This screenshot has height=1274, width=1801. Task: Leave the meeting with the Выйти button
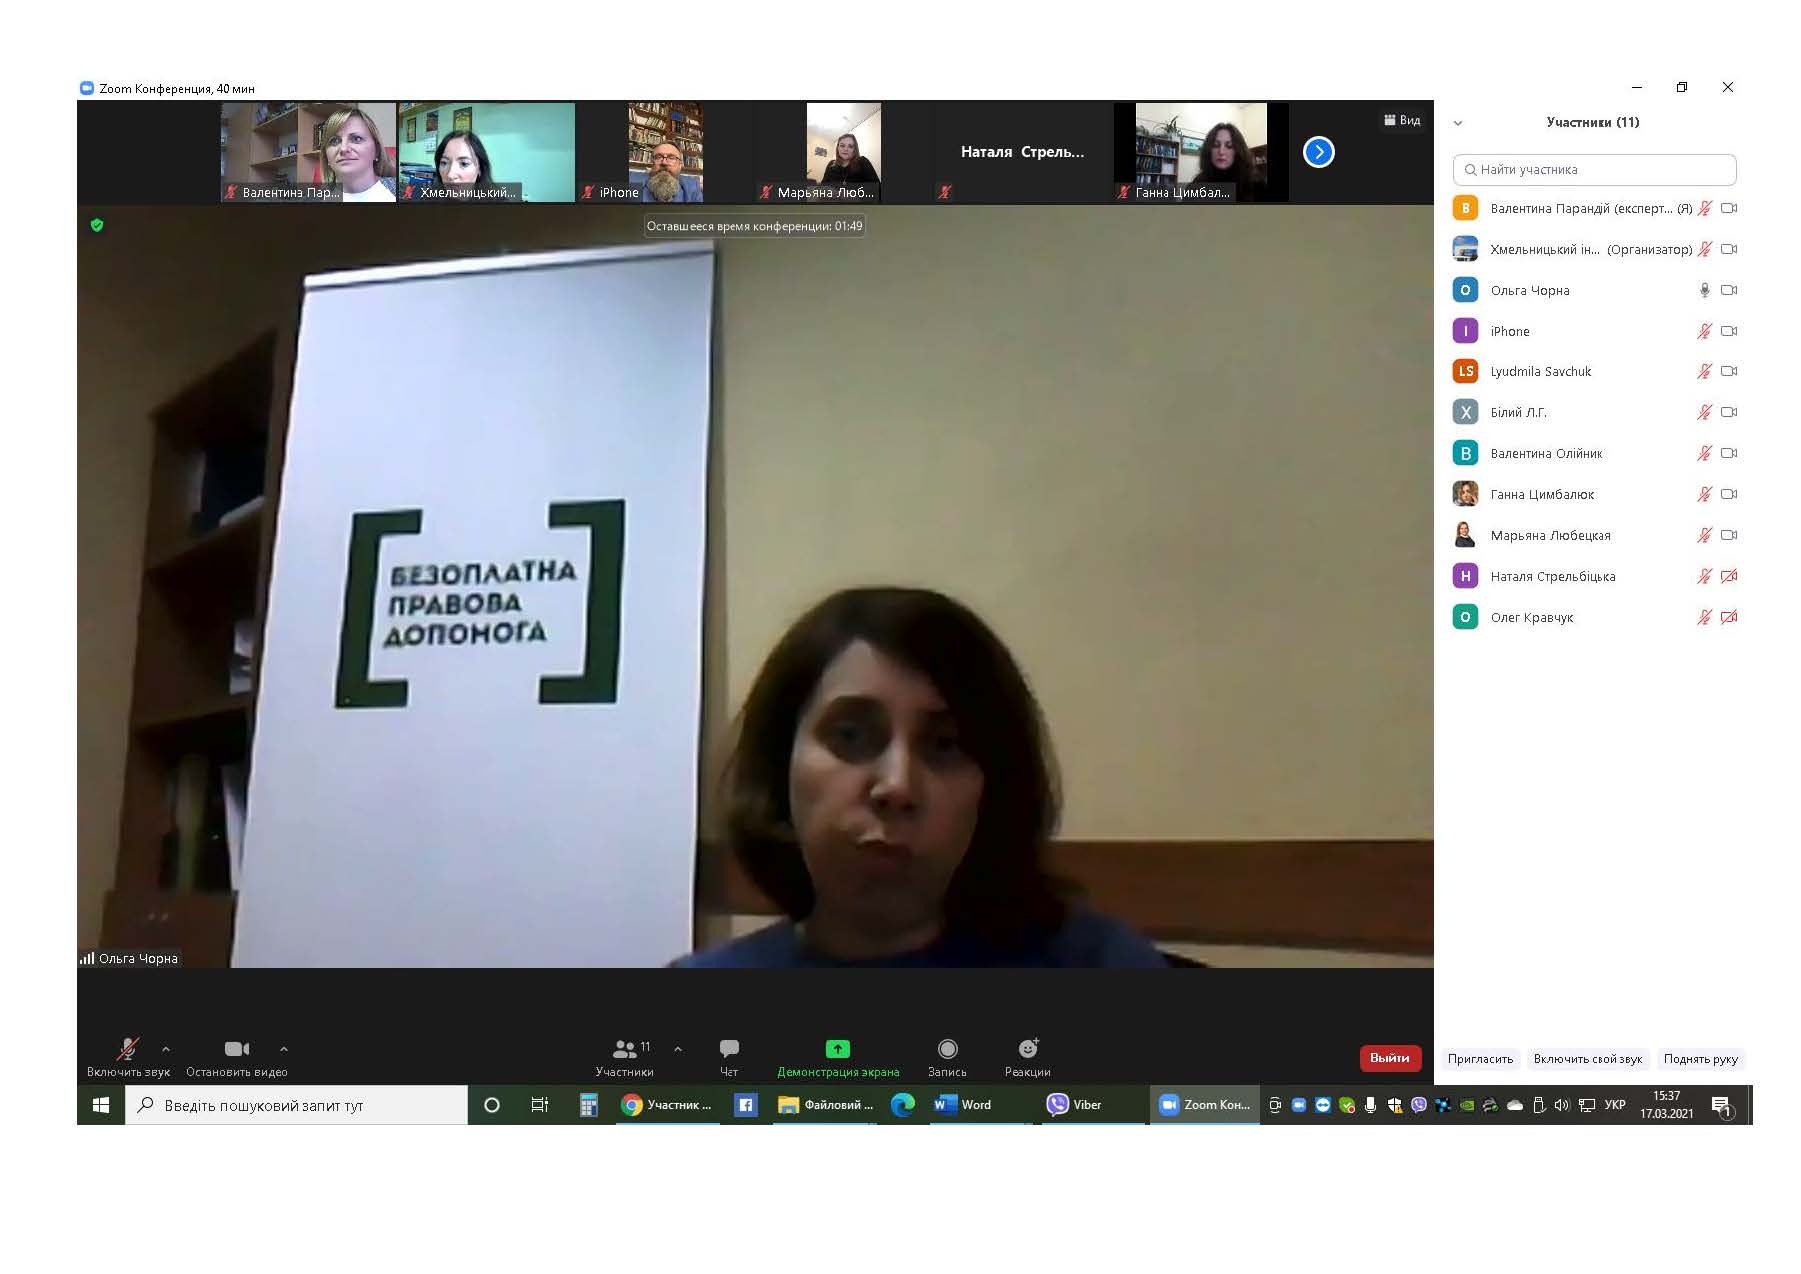click(x=1390, y=1058)
